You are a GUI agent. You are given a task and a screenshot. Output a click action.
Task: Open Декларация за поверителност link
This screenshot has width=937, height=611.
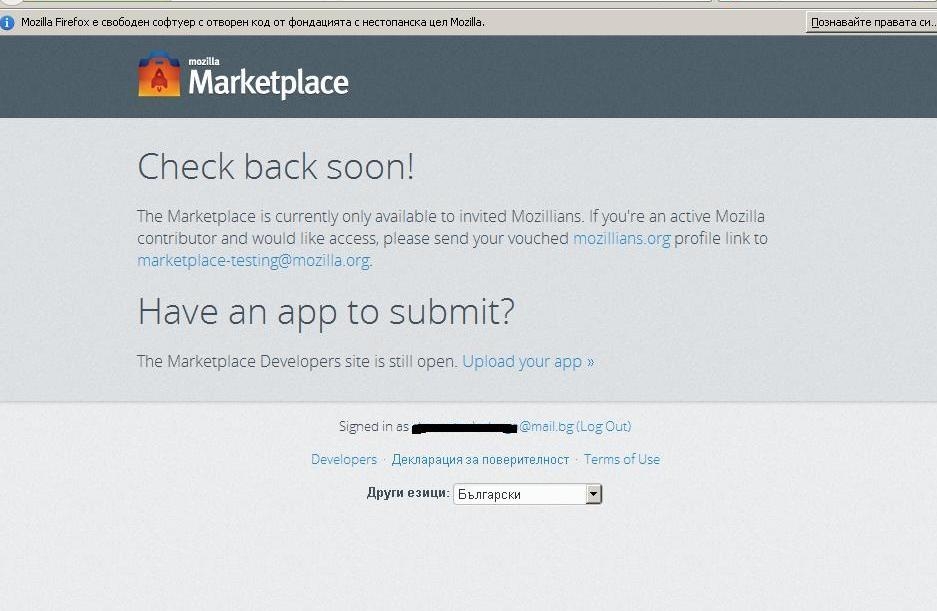point(480,460)
